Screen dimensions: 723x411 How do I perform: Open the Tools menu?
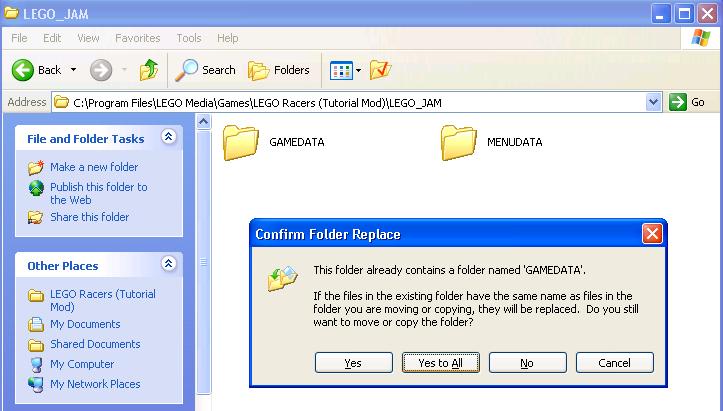click(189, 38)
